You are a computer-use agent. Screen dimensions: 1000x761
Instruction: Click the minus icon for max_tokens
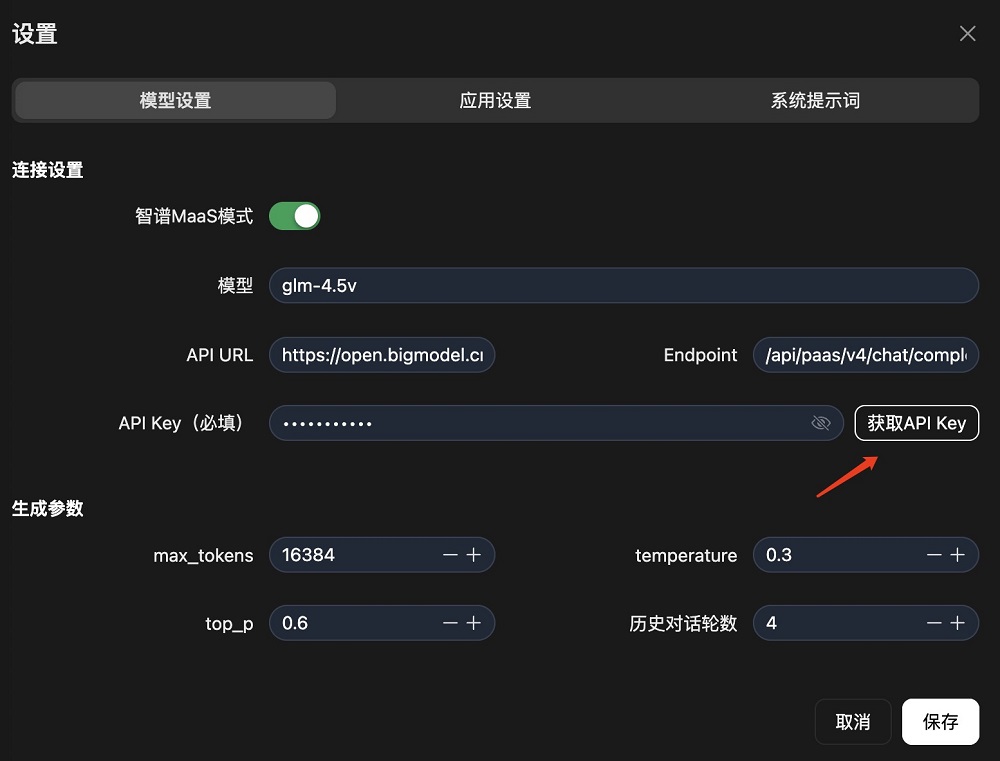pos(450,555)
